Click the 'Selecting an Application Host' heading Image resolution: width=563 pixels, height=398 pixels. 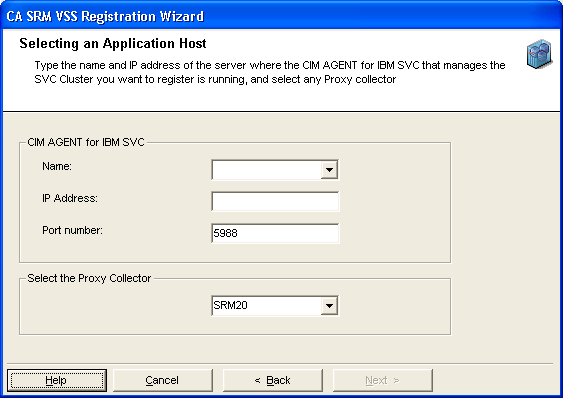point(113,43)
